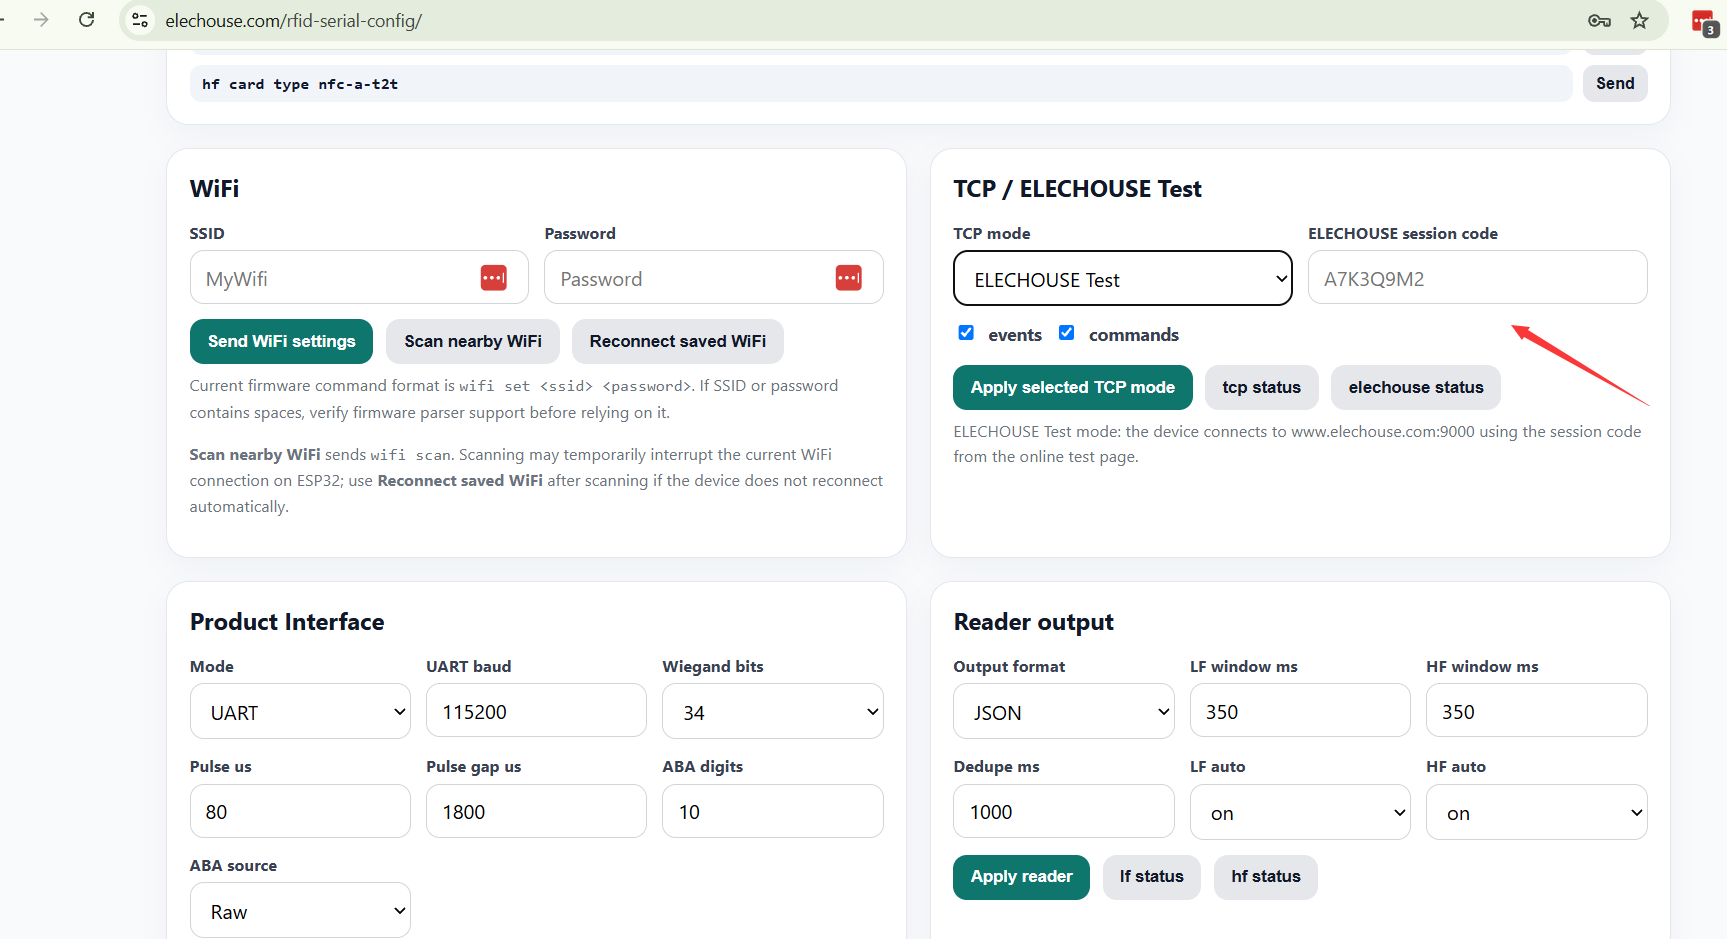Viewport: 1727px width, 939px height.
Task: Click Scan nearby WiFi button
Action: point(473,341)
